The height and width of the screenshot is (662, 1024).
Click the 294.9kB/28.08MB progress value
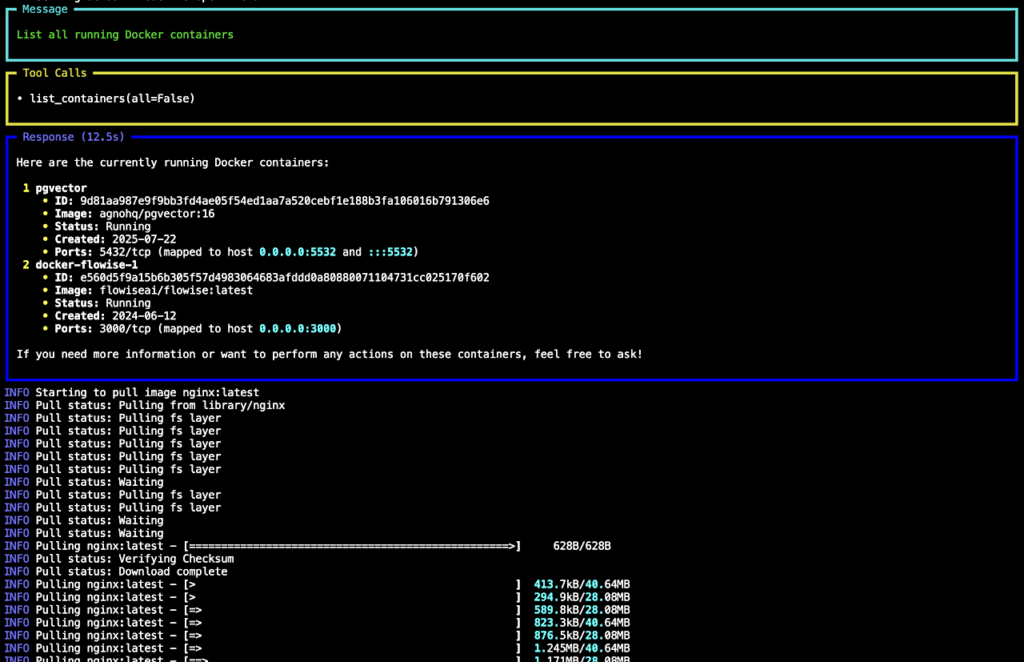click(x=582, y=597)
